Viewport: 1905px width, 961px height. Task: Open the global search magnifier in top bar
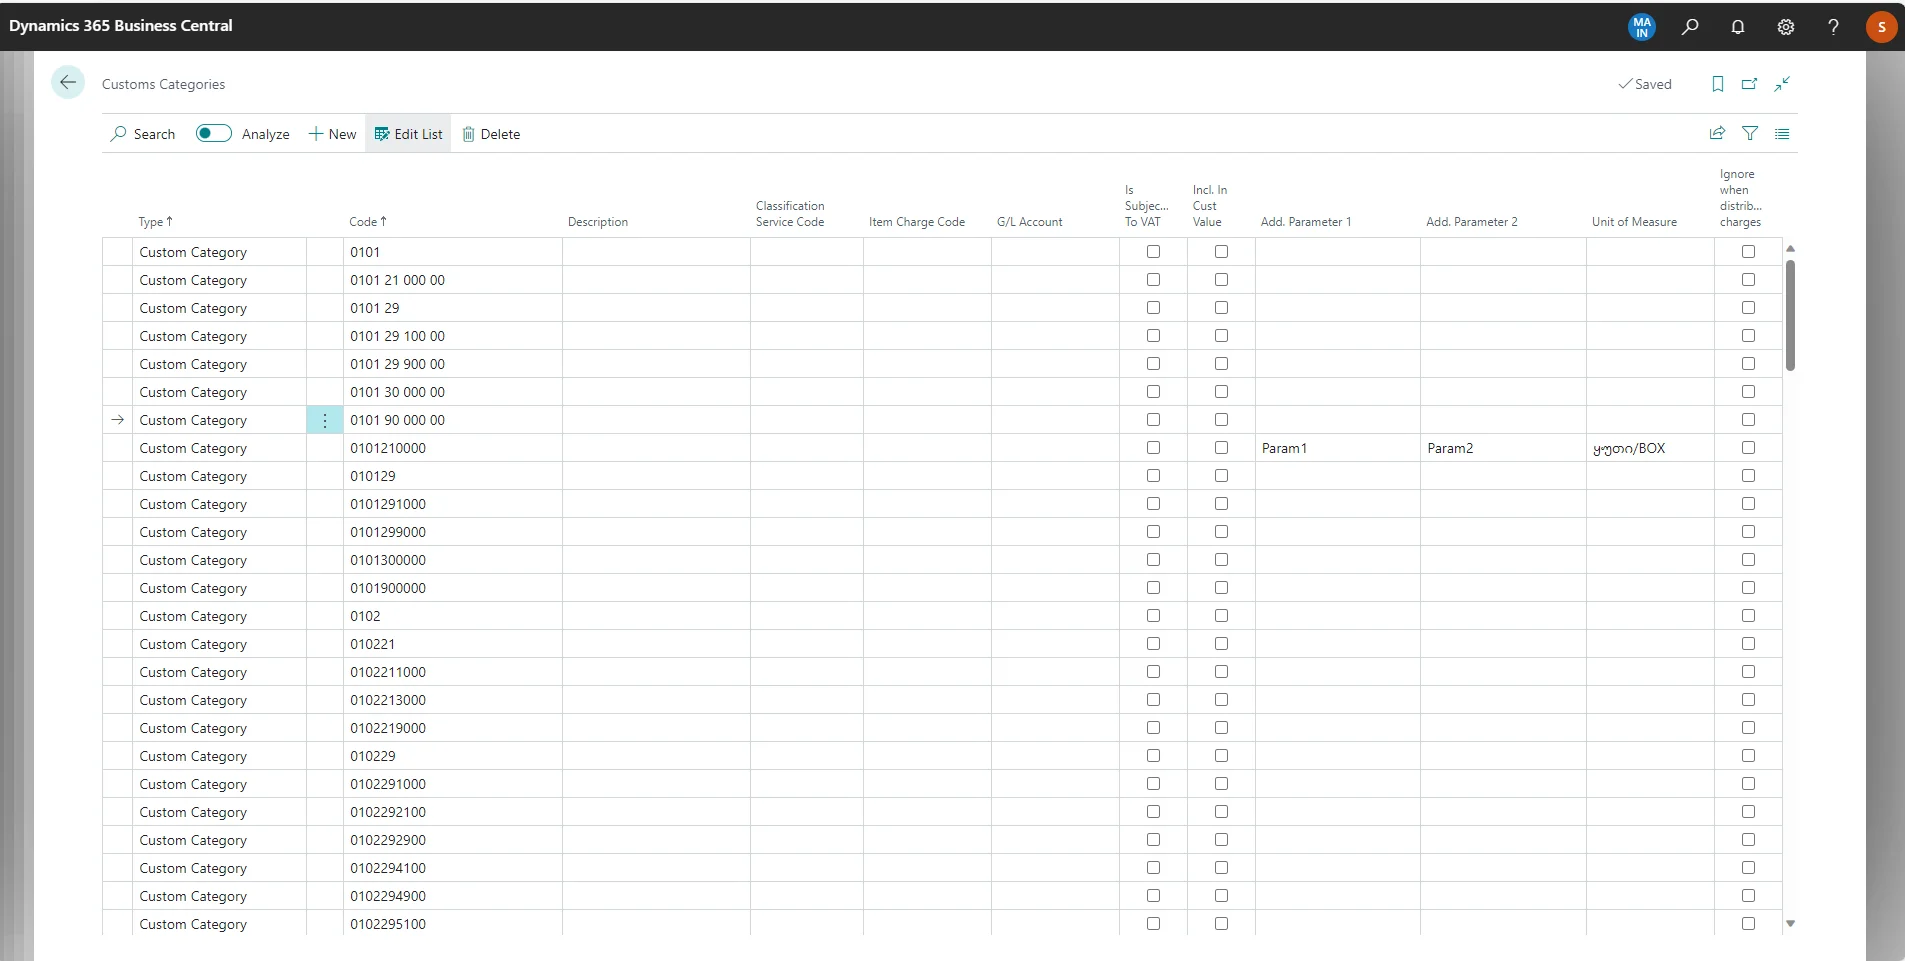click(x=1690, y=27)
